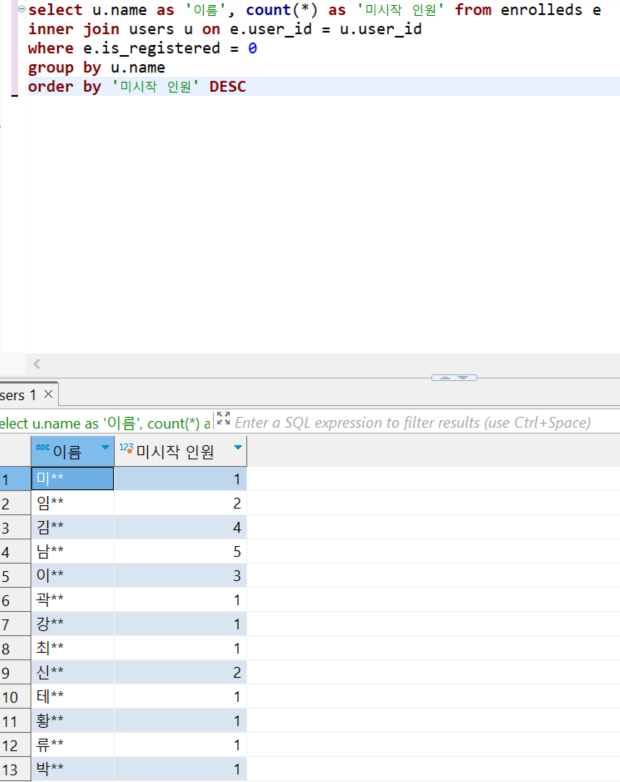Click the 미시작 인원 column header
The width and height of the screenshot is (620, 782).
(181, 451)
